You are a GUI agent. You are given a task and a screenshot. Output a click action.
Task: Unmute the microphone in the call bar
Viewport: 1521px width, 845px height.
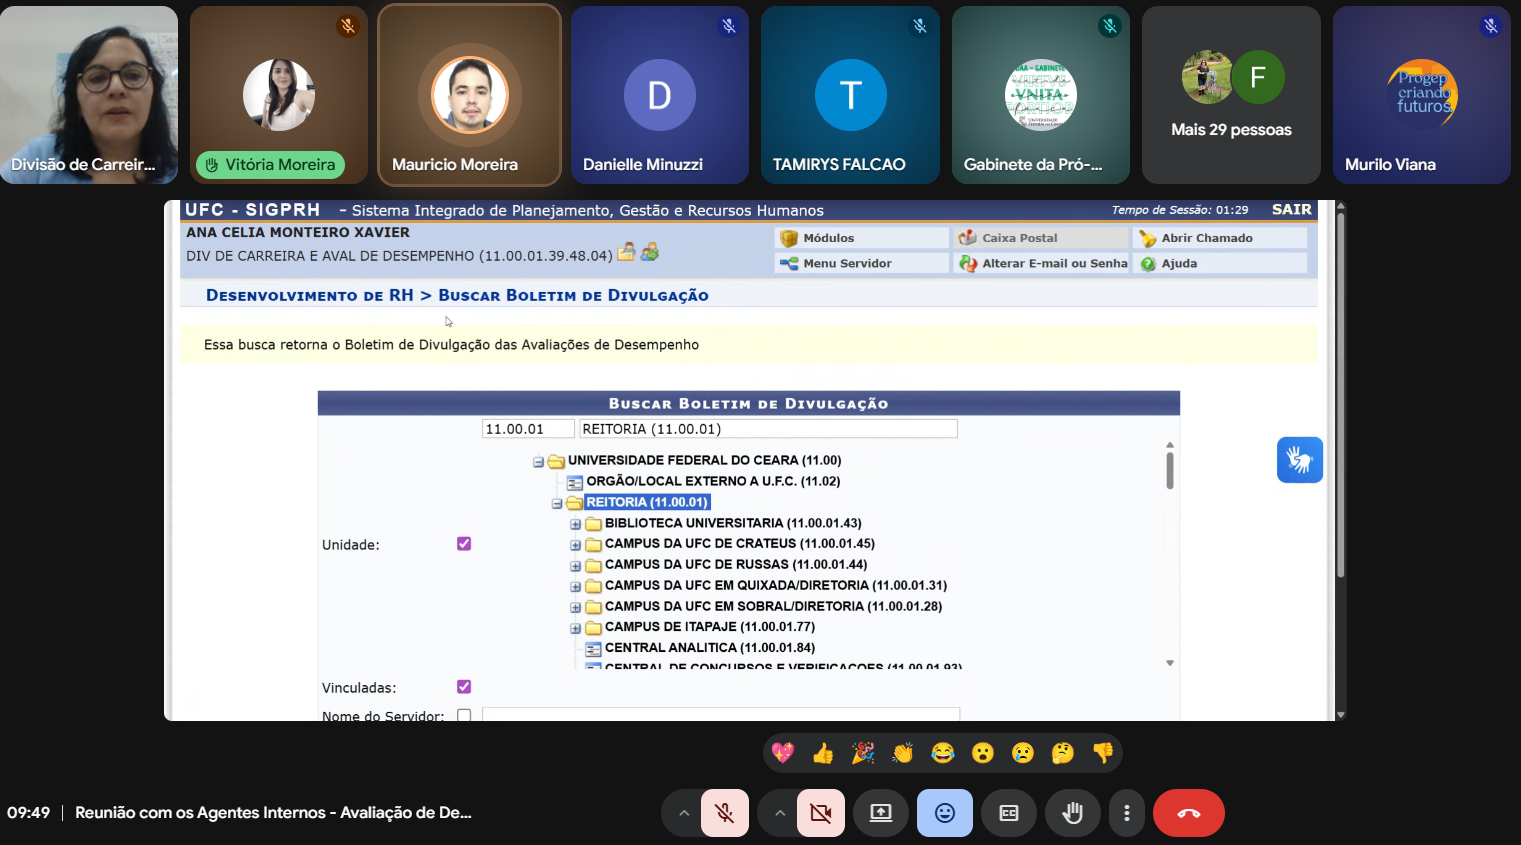[x=725, y=813]
